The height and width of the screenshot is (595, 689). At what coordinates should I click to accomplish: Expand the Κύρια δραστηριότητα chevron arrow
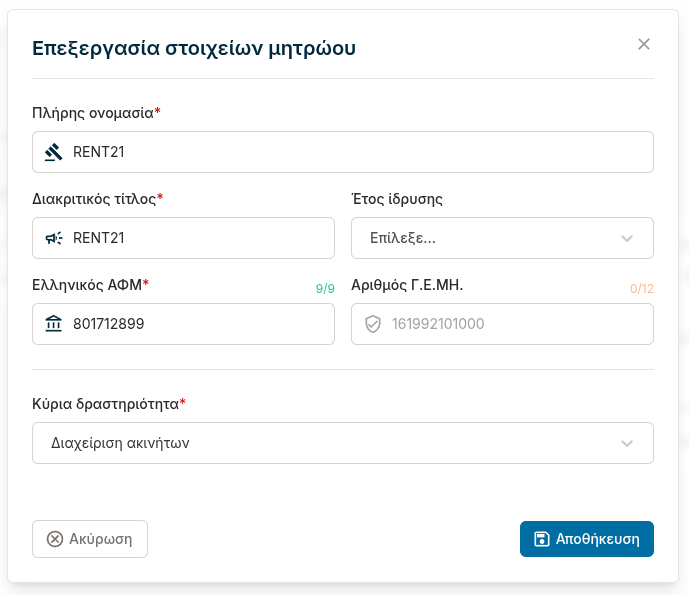click(x=627, y=443)
